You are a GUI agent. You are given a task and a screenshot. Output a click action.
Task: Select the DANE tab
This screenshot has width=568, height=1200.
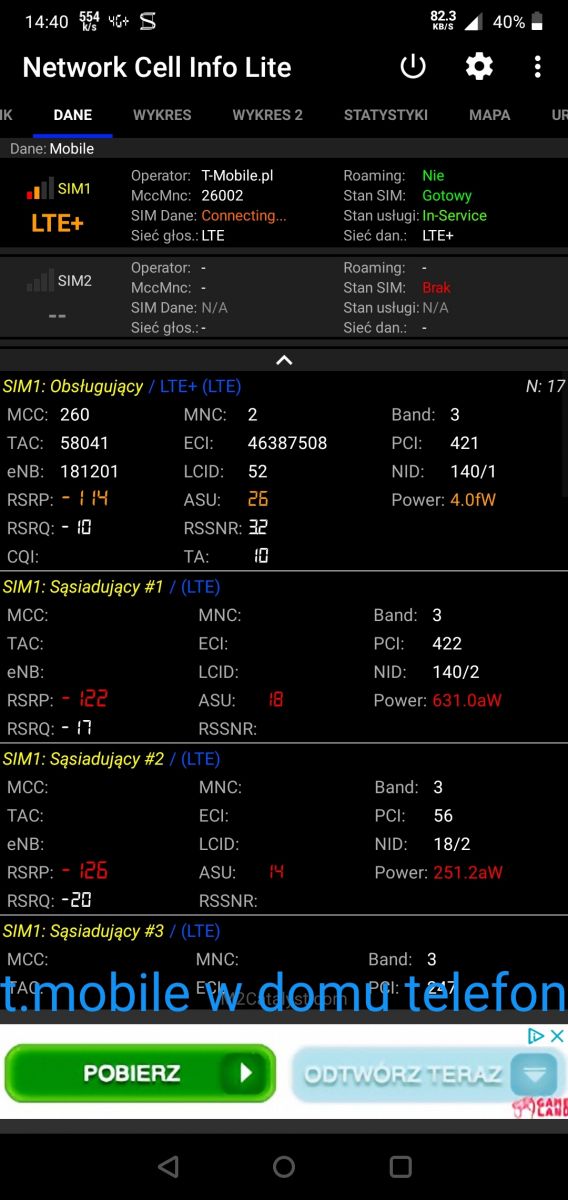[x=73, y=115]
